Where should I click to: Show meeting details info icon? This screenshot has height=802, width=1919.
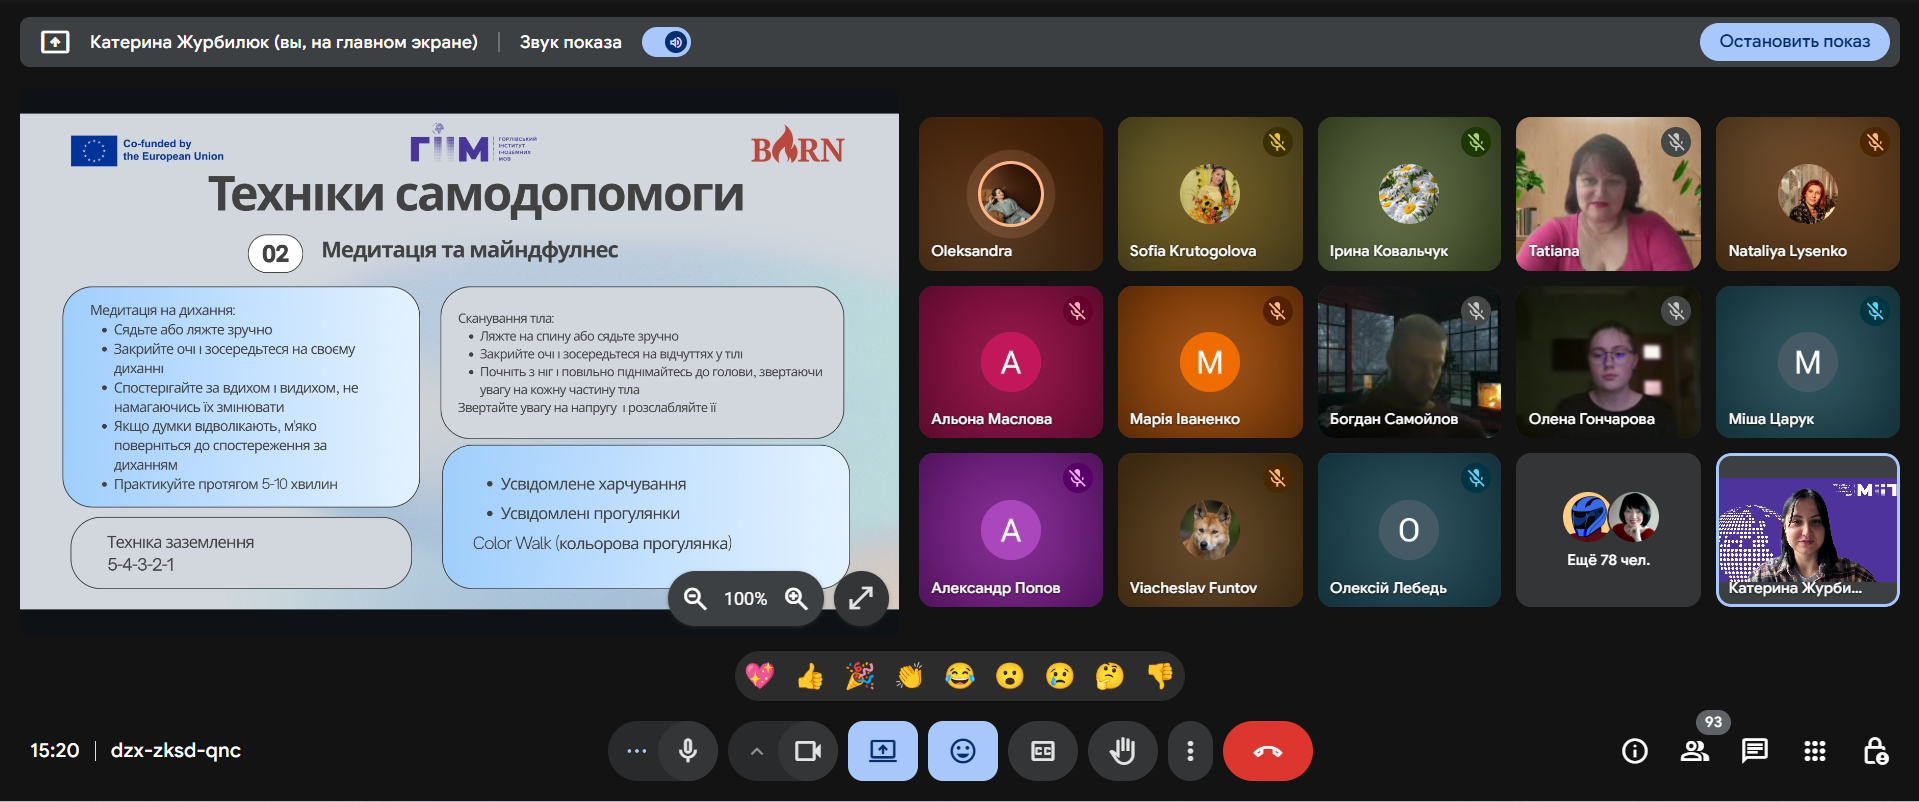point(1634,751)
